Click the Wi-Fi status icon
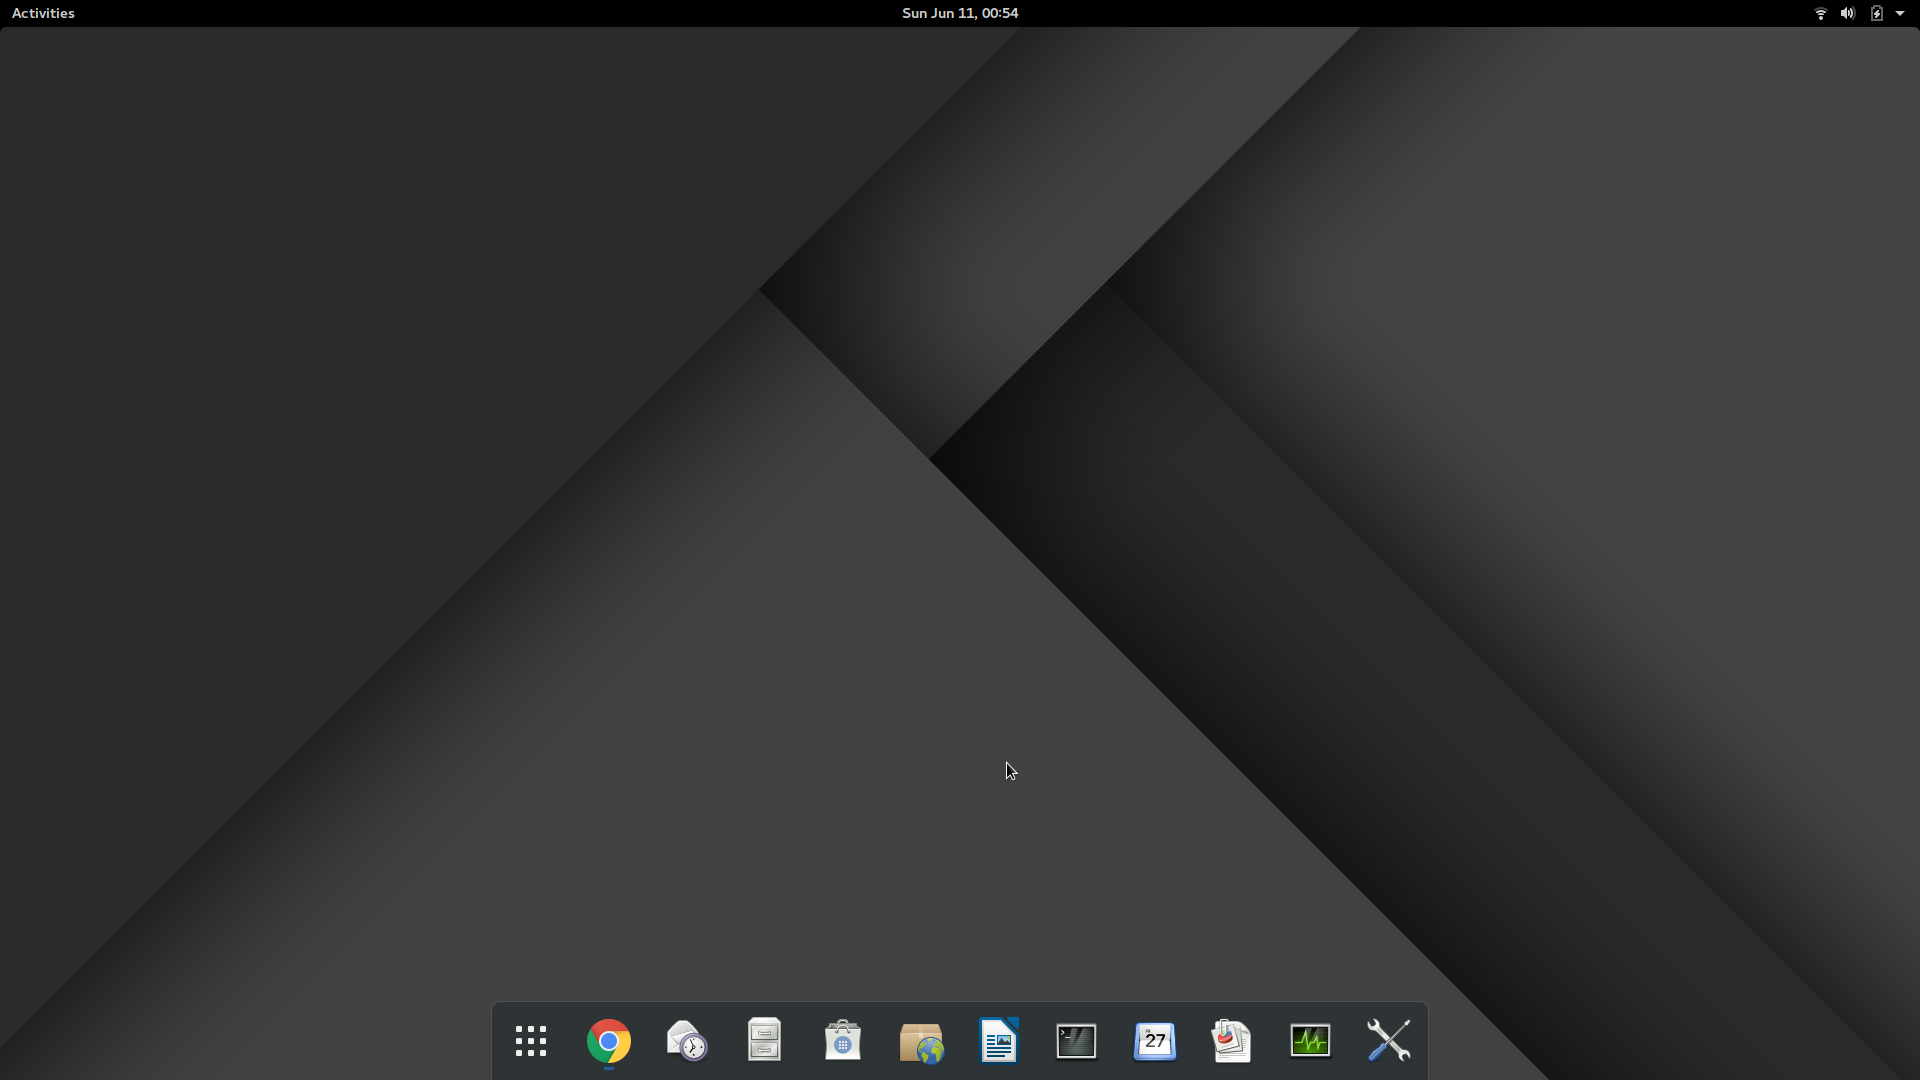Viewport: 1920px width, 1080px height. pos(1820,13)
